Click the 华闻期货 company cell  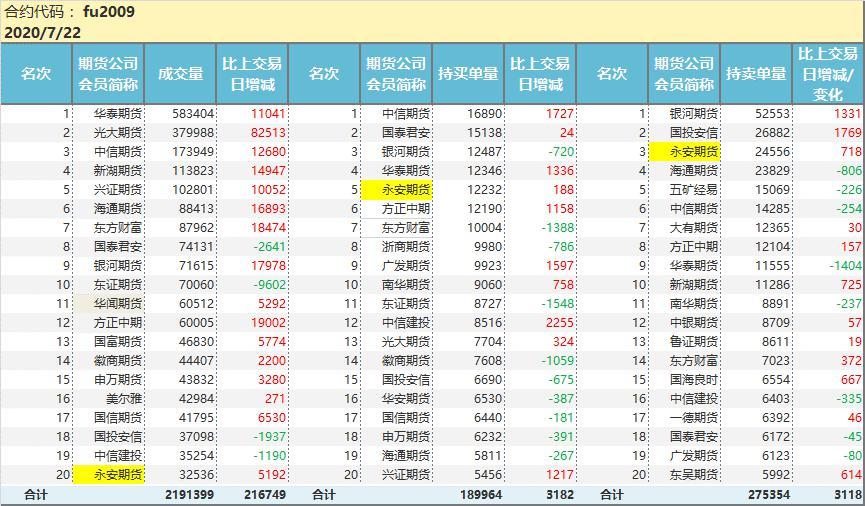[x=118, y=303]
